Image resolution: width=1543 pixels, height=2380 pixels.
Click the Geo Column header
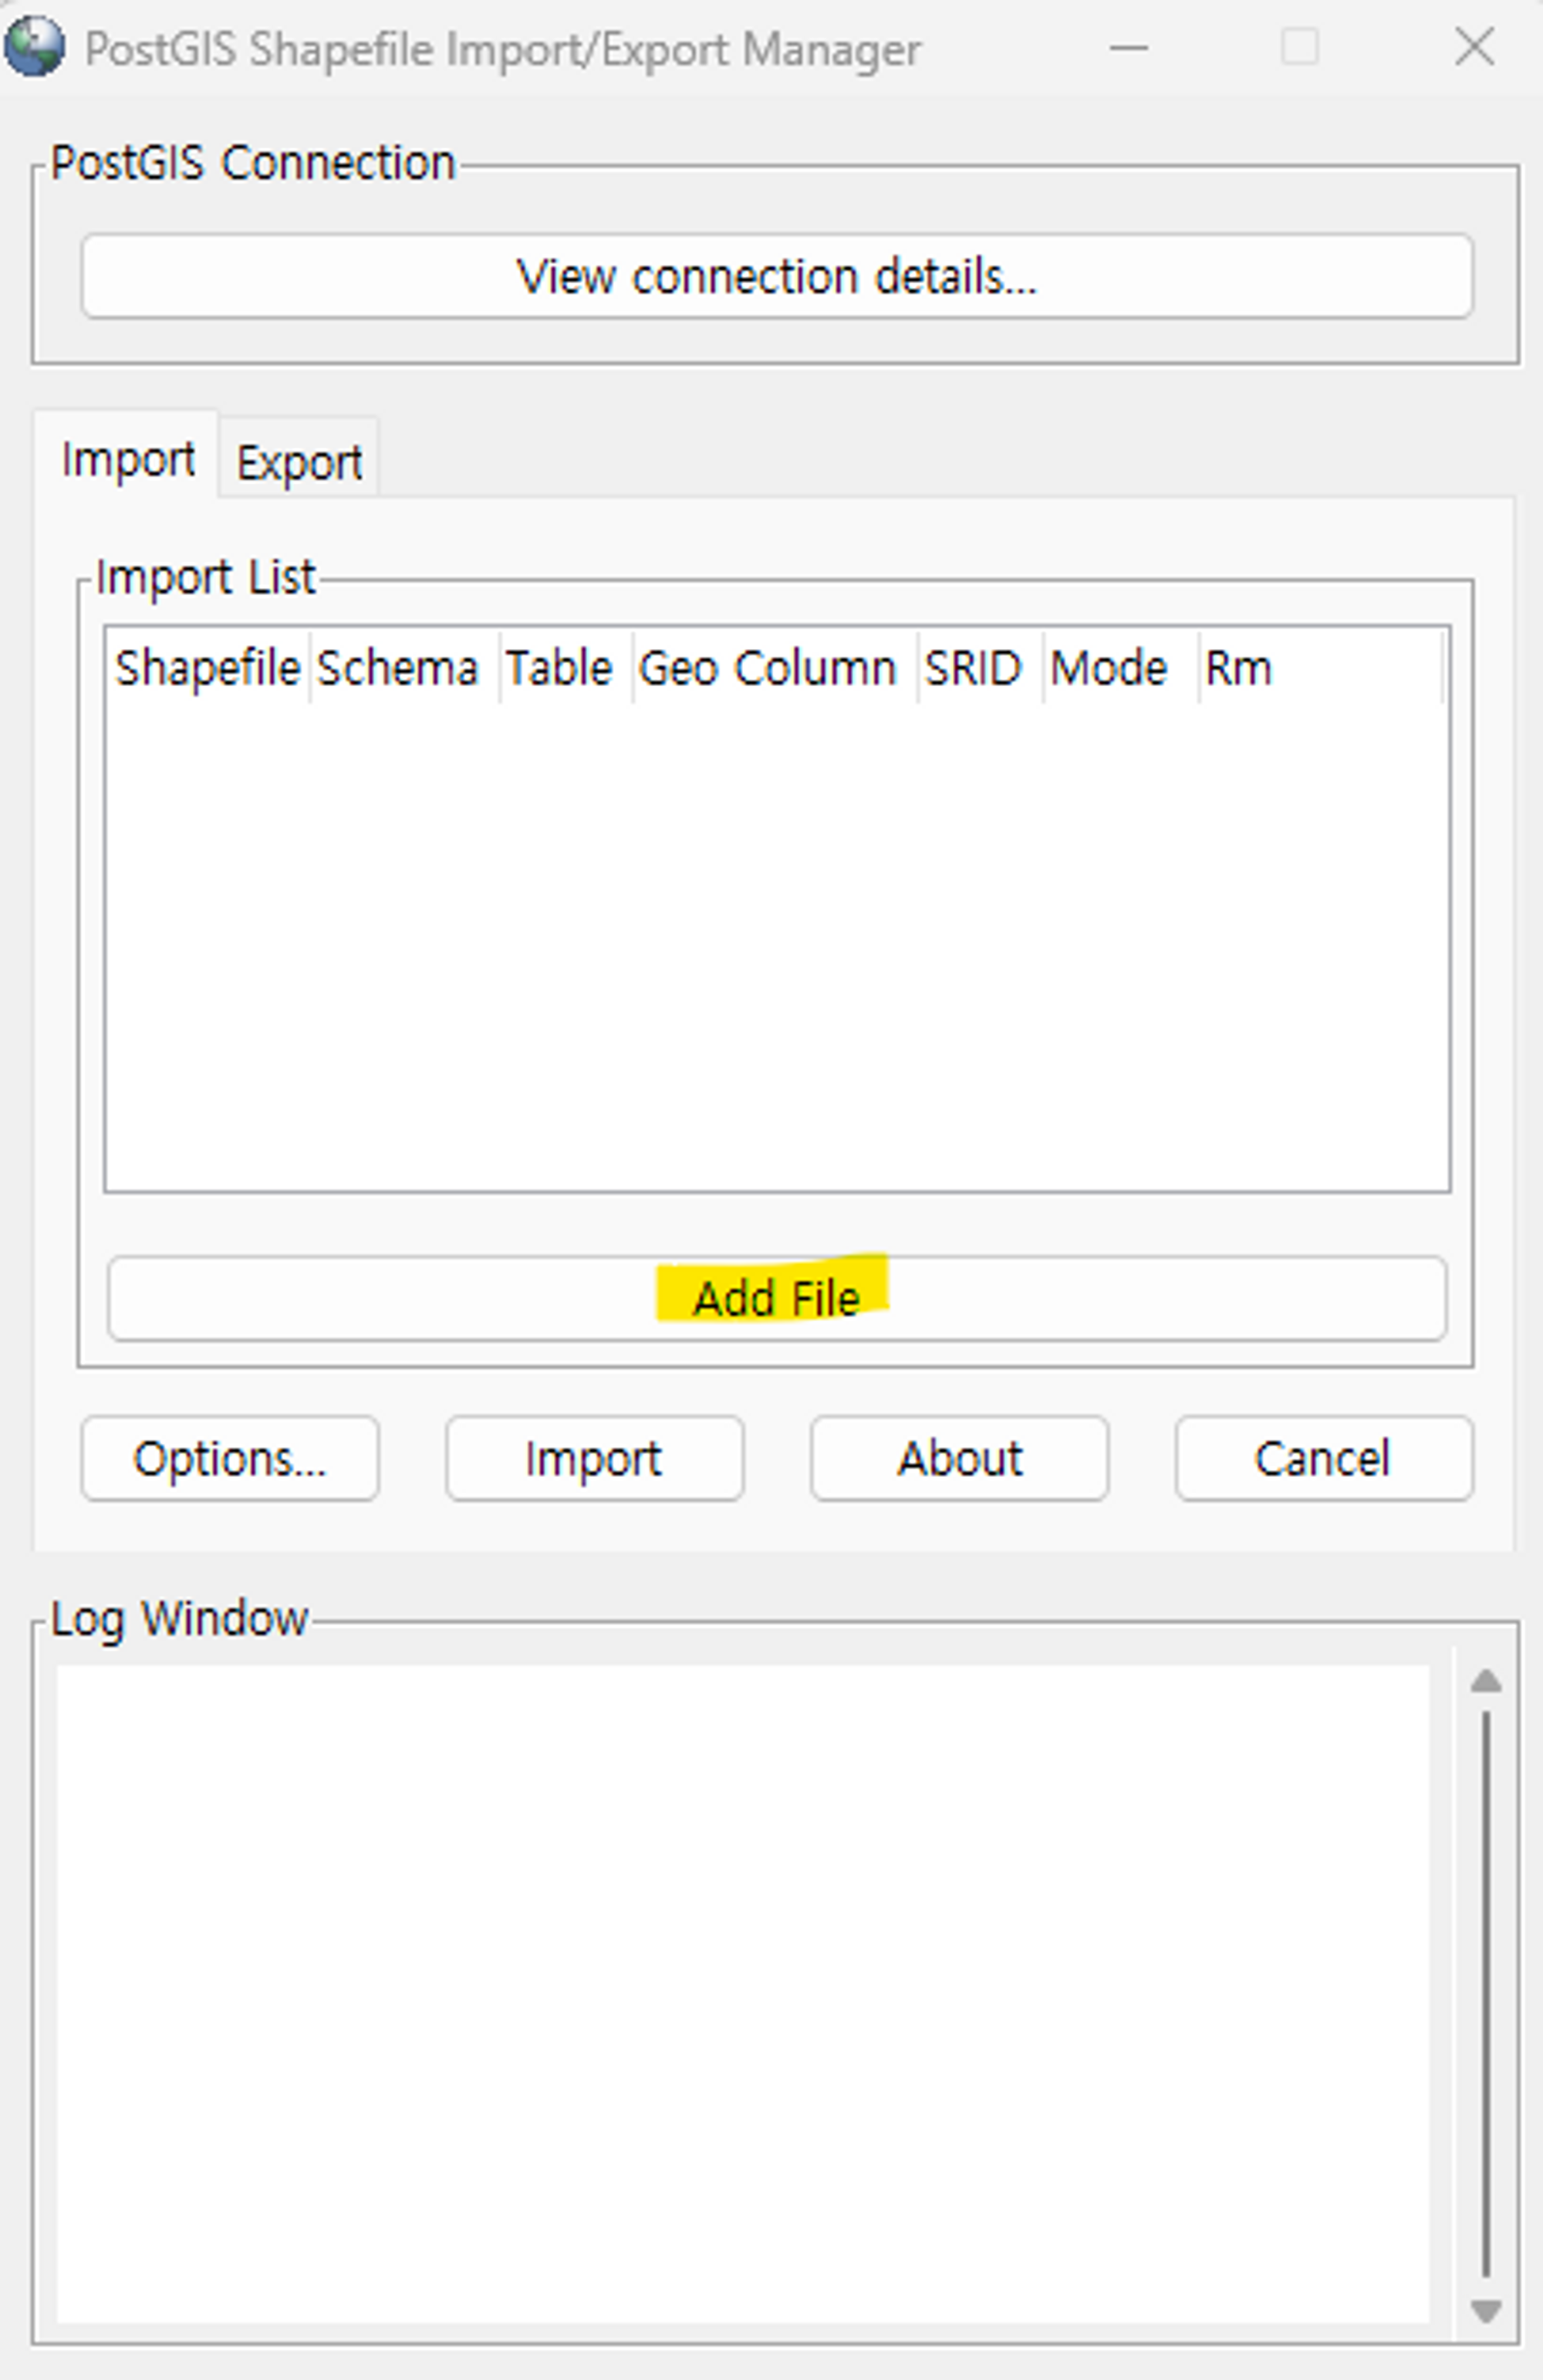tap(775, 667)
